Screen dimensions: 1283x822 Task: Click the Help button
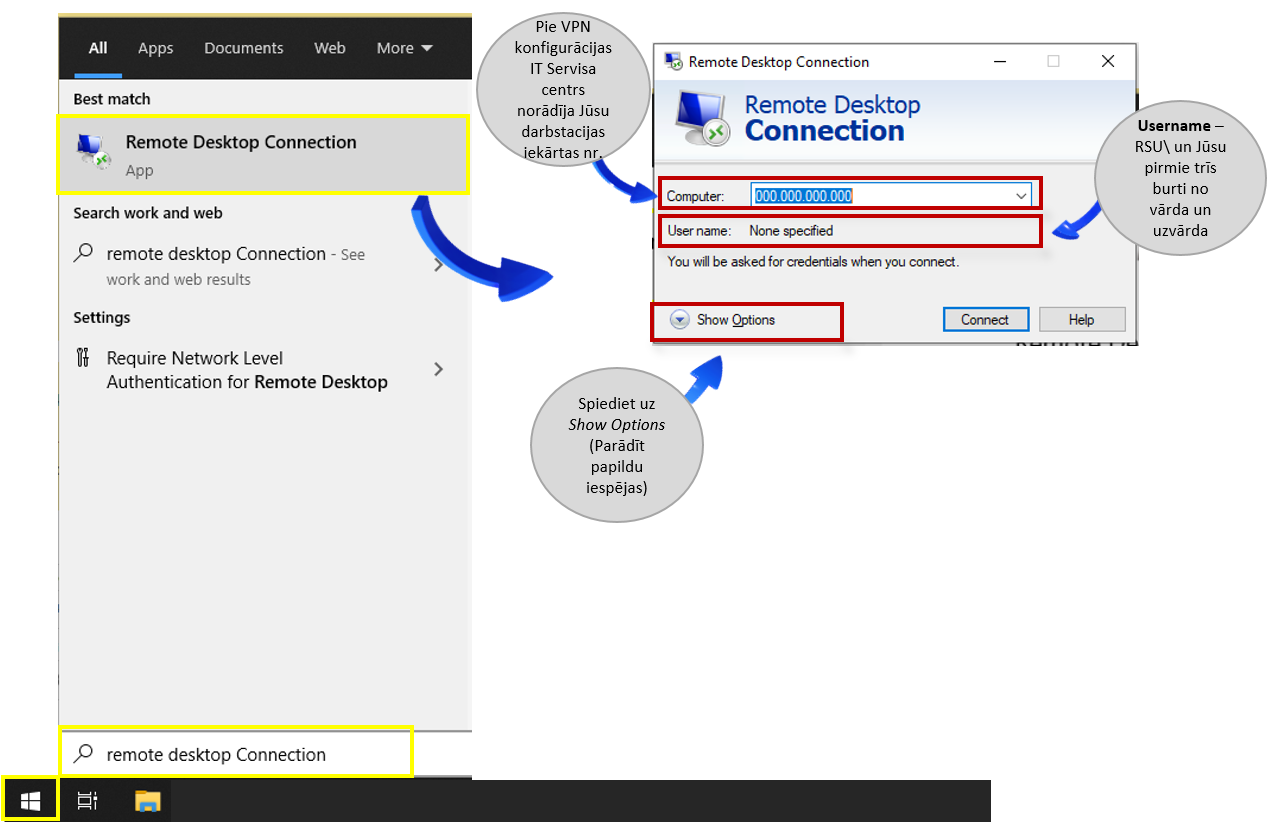(1081, 320)
